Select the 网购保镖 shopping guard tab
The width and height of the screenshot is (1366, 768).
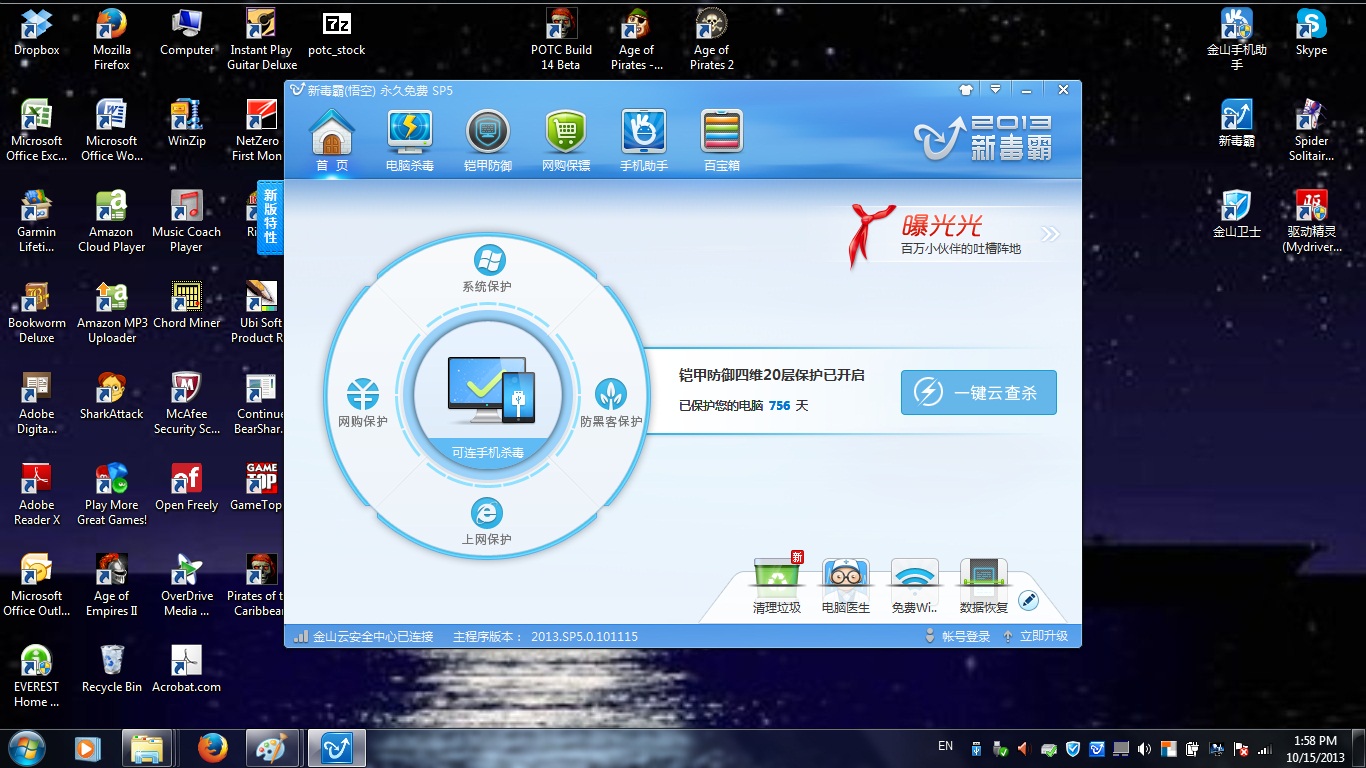pyautogui.click(x=566, y=141)
